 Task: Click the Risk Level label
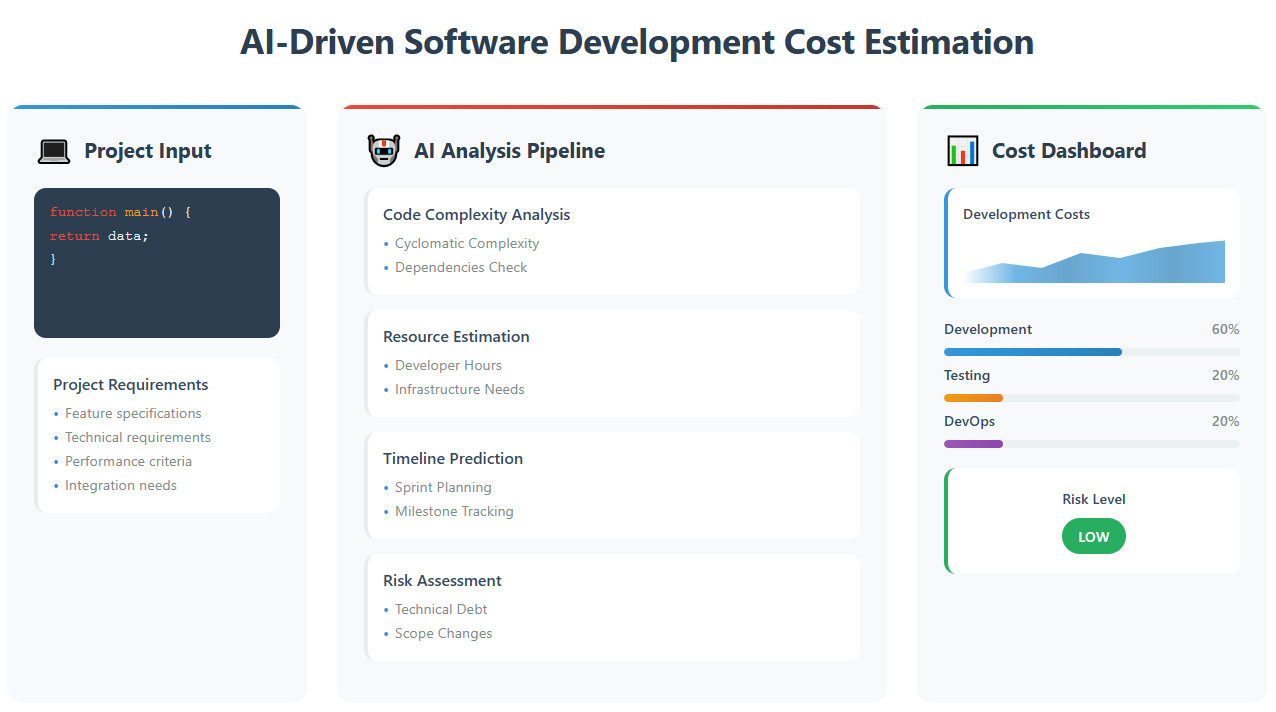tap(1094, 499)
